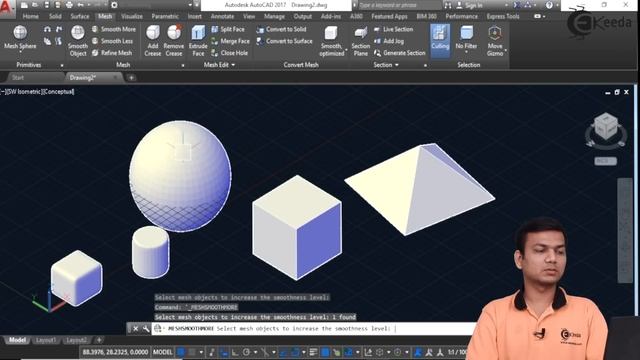Open Primitives panel dialog launcher arrow
Image resolution: width=640 pixels, height=360 pixels.
point(62,65)
